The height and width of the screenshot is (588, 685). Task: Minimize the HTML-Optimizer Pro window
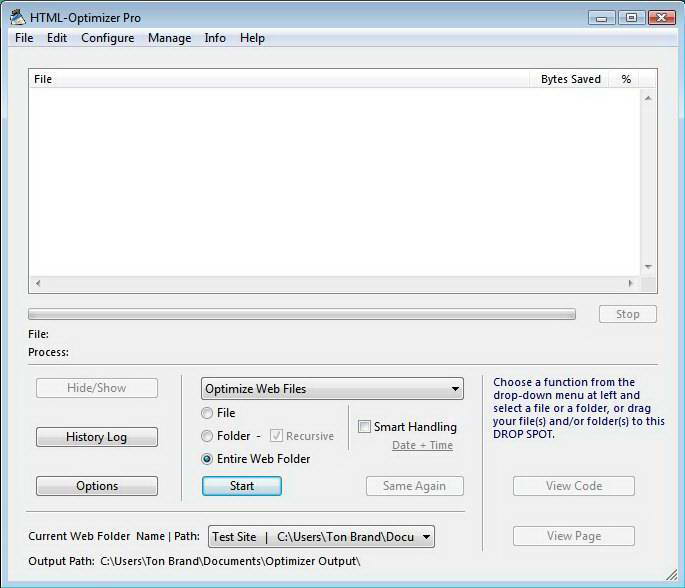[x=602, y=18]
